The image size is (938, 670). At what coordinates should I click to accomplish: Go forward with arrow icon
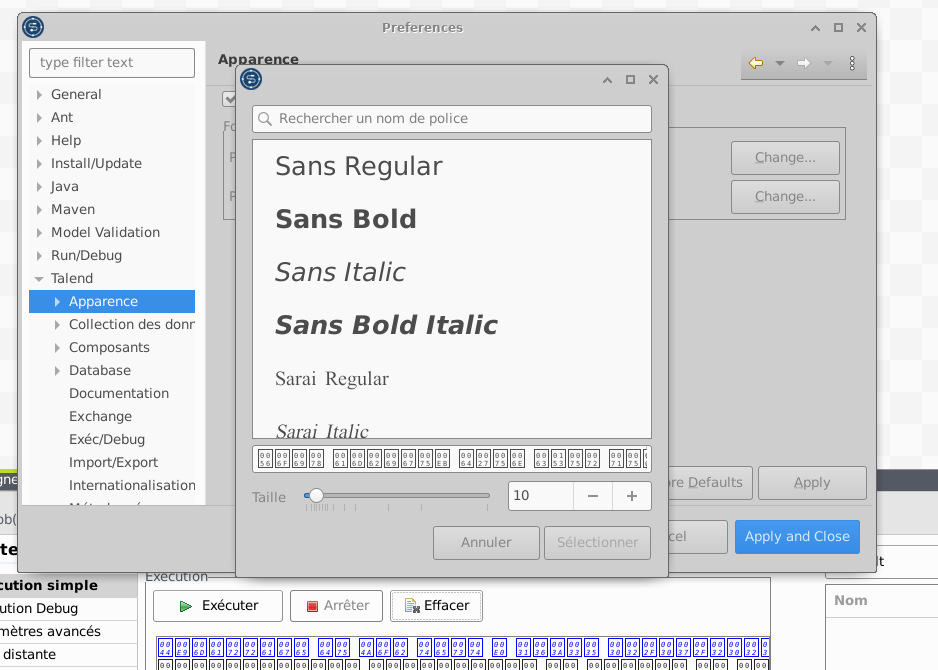804,63
